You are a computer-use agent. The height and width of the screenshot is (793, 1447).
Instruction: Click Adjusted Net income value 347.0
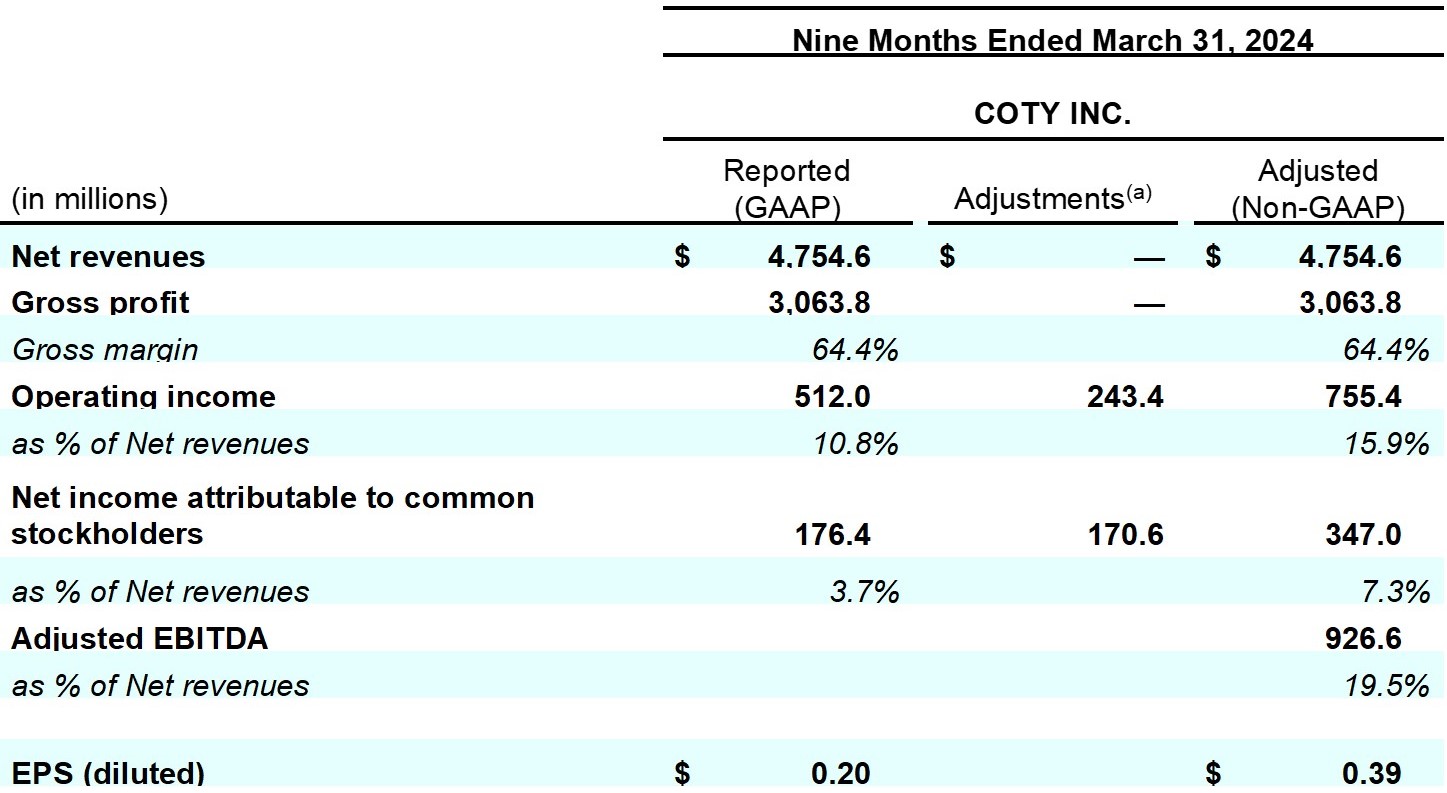coord(1364,534)
